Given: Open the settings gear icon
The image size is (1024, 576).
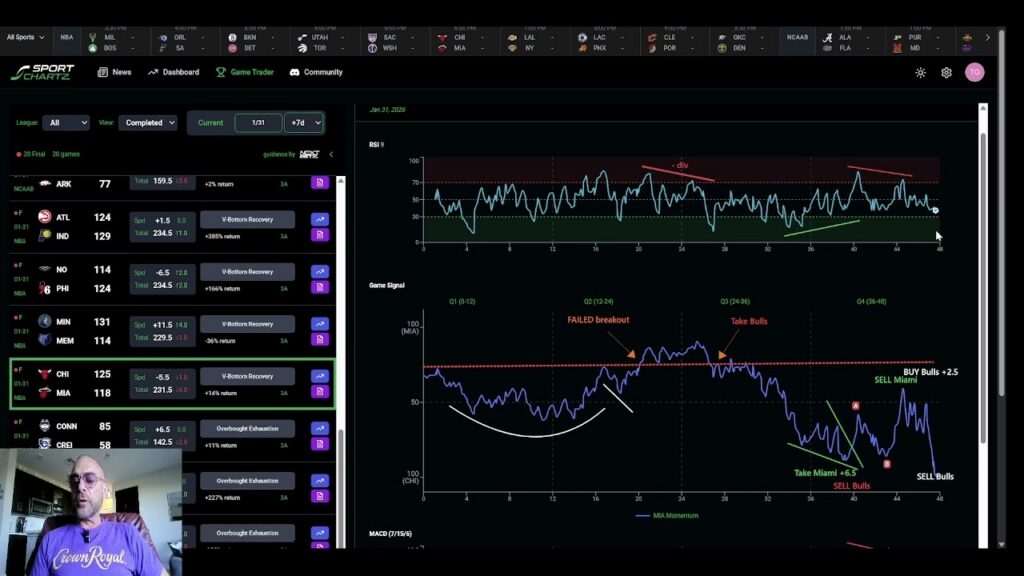Looking at the screenshot, I should tap(947, 72).
